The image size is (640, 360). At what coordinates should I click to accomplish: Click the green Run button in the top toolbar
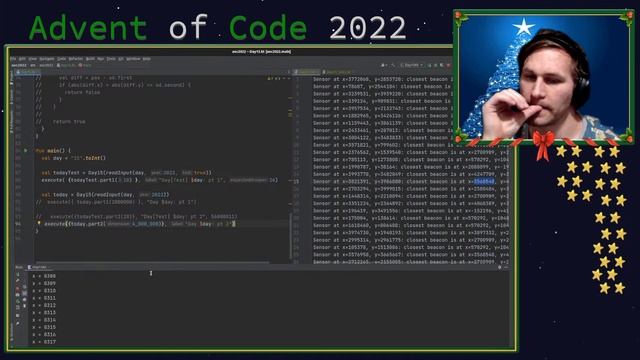tap(429, 65)
